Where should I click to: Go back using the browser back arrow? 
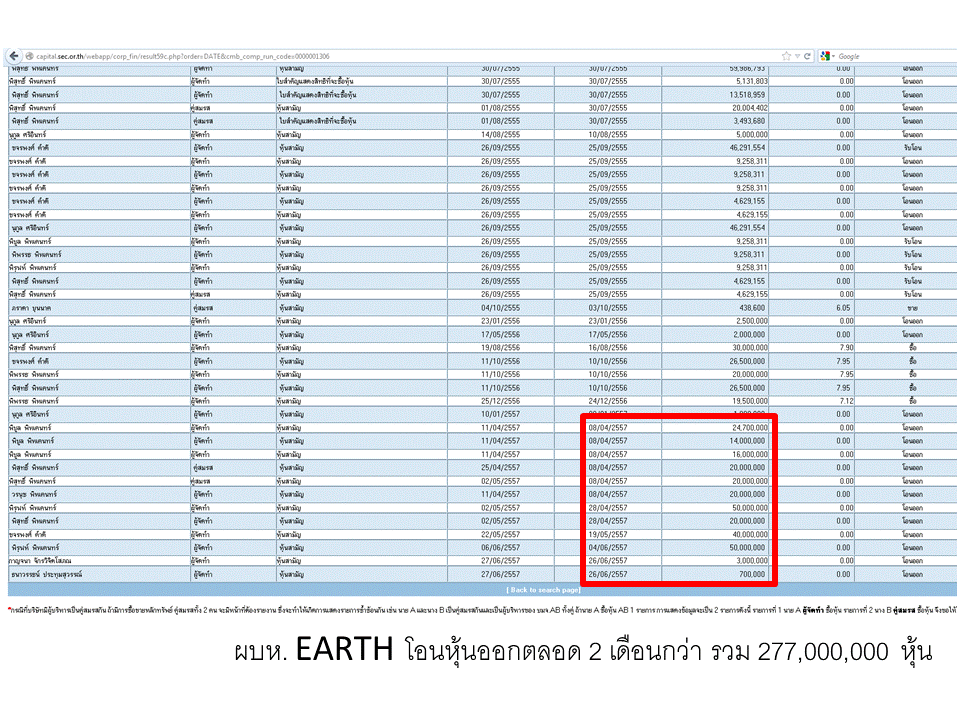13,56
